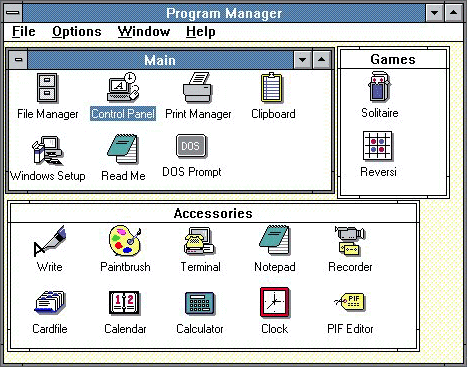Open the Options menu

pos(77,32)
